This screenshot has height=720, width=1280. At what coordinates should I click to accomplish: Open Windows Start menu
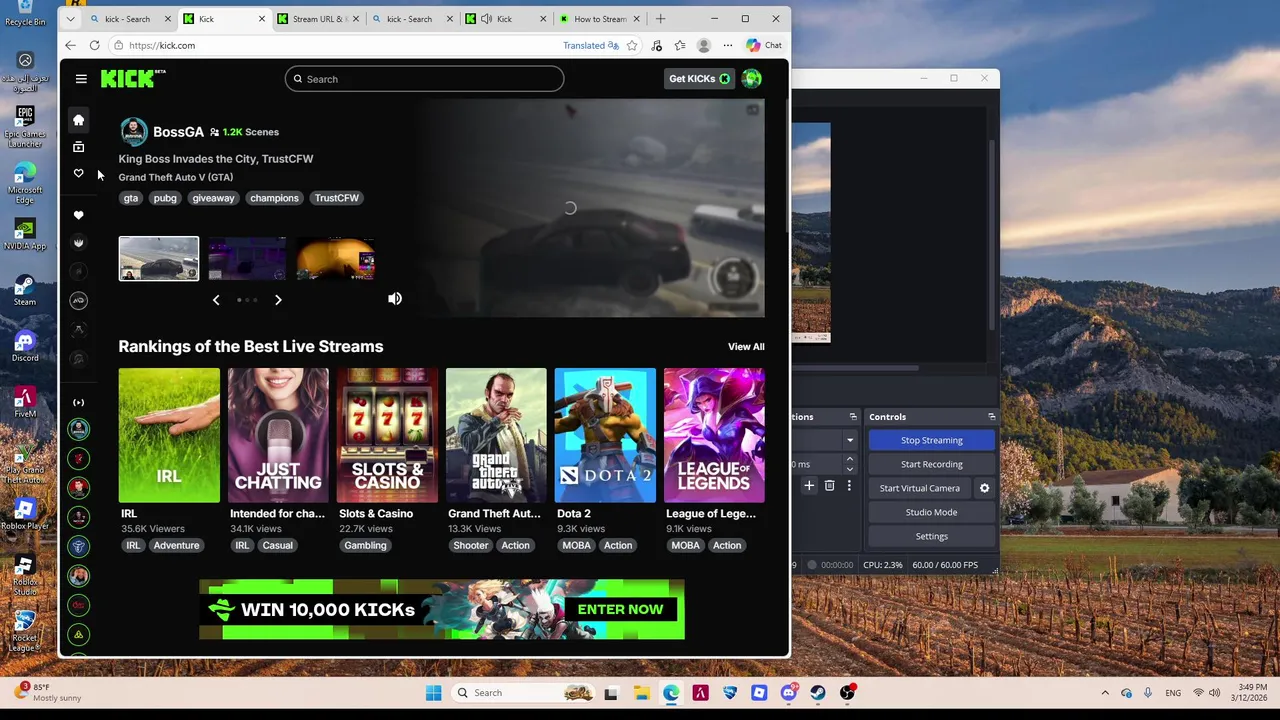coord(433,693)
